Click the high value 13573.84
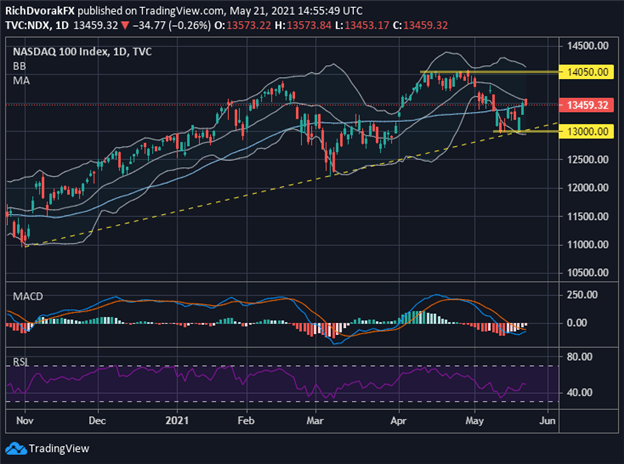Screen dimensions: 624x464 coord(309,25)
